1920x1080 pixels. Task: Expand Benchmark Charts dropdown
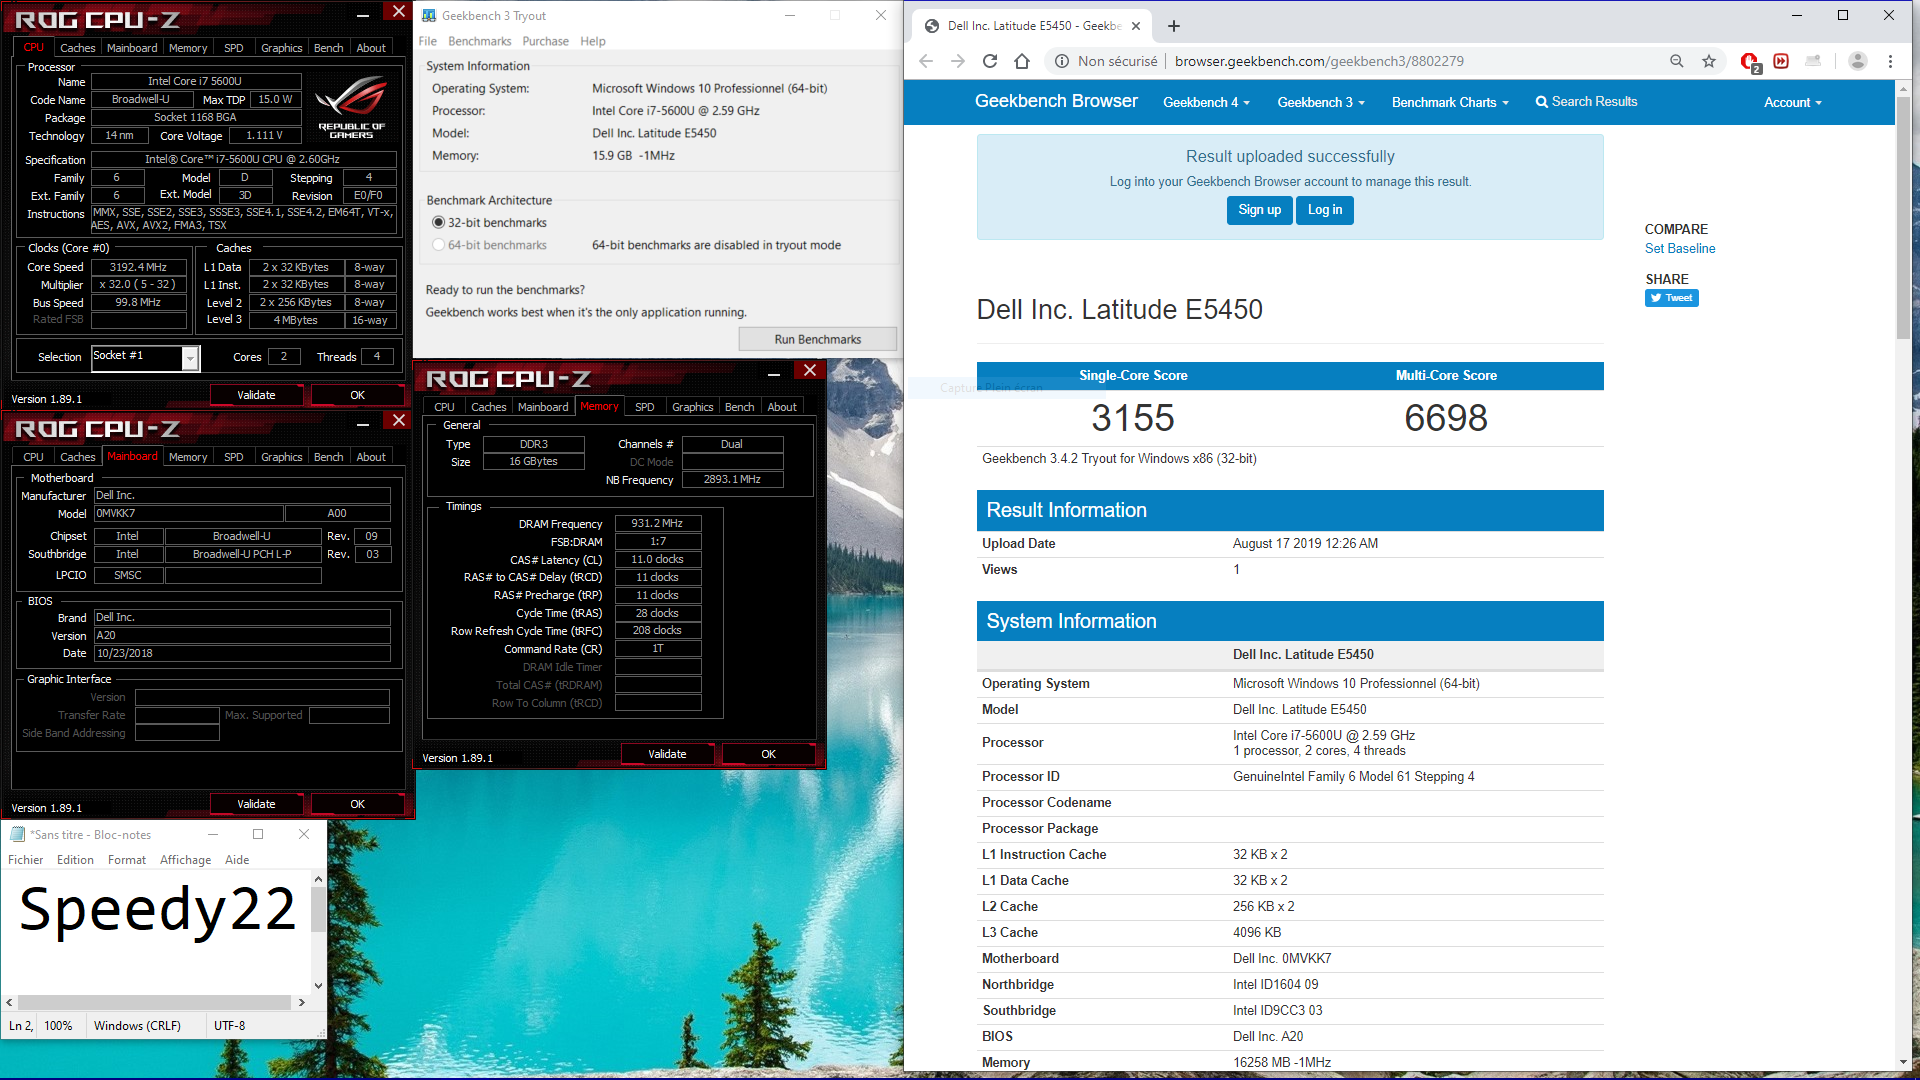tap(1450, 102)
